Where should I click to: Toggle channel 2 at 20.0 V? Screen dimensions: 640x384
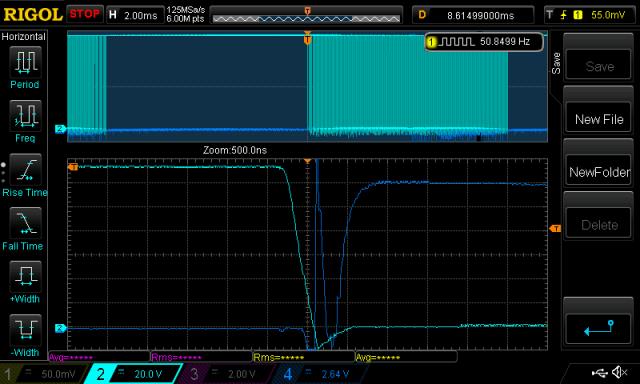[x=133, y=374]
